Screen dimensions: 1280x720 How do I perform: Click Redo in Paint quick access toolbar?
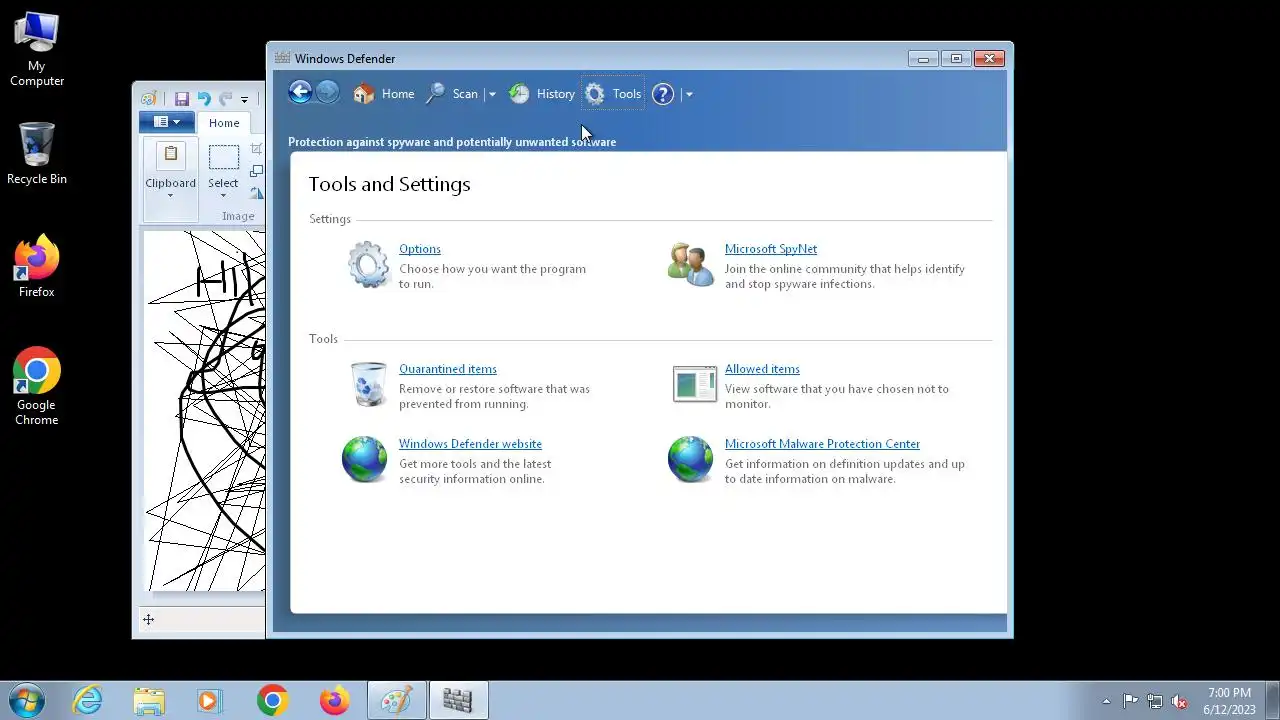point(226,99)
